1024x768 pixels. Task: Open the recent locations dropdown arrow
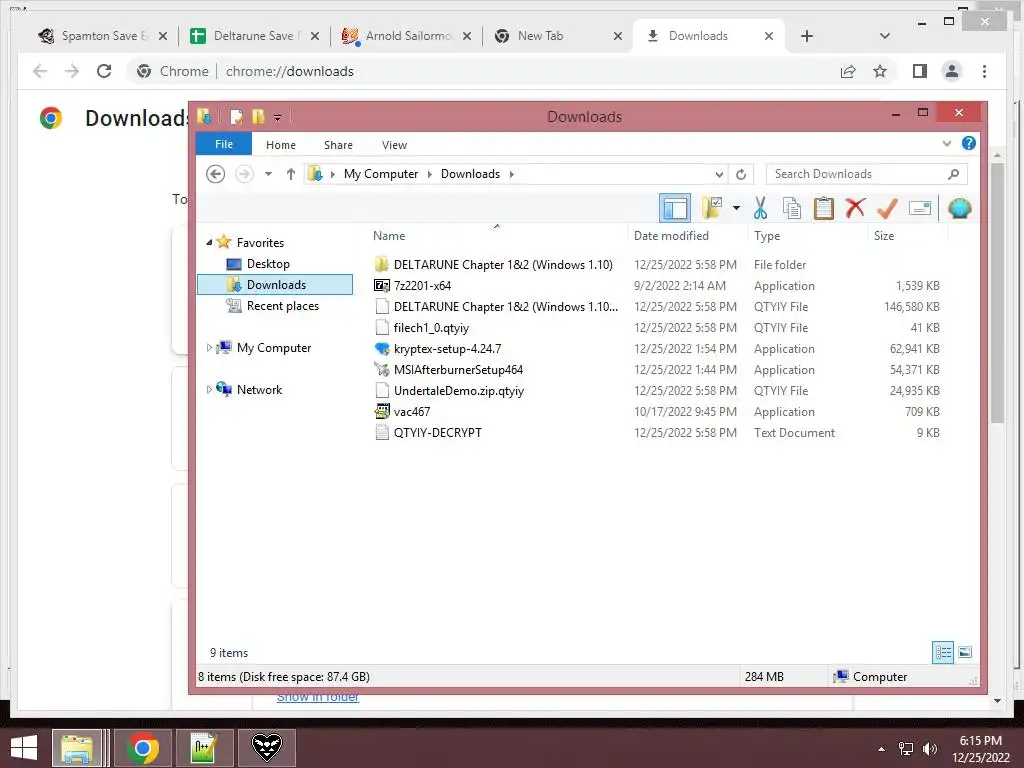click(268, 174)
